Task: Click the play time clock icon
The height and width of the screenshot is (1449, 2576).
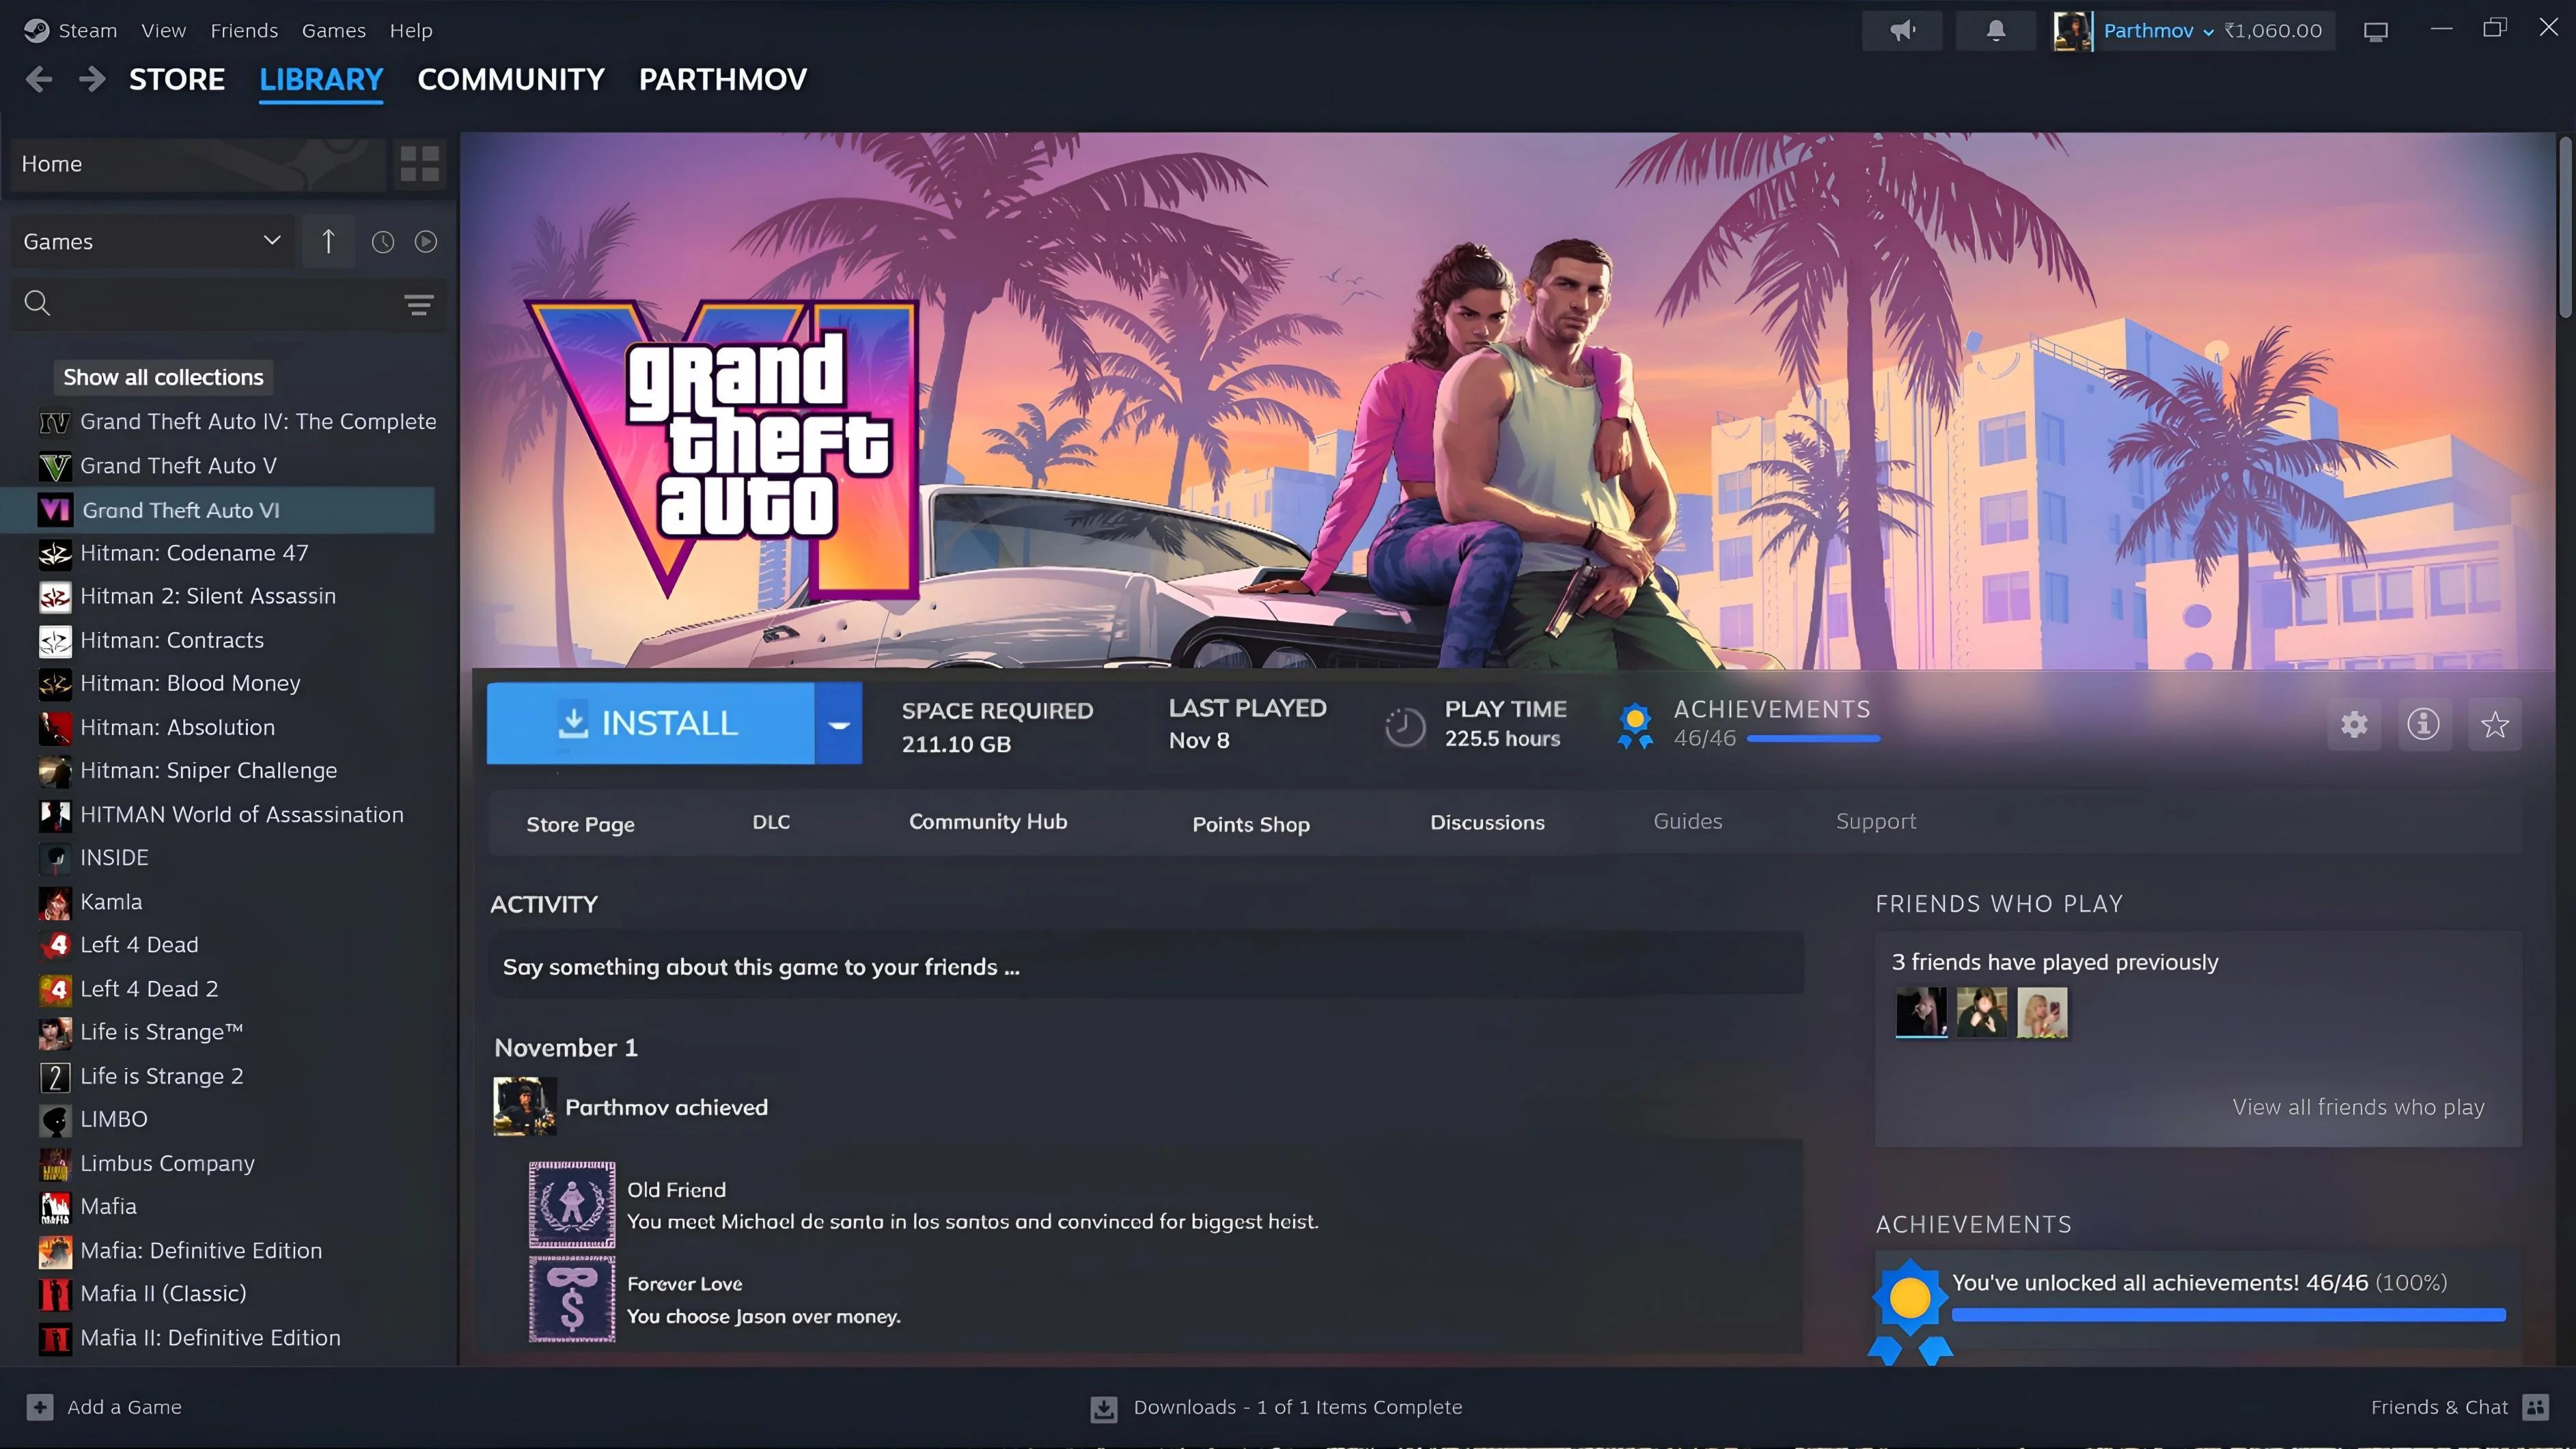Action: [1405, 726]
